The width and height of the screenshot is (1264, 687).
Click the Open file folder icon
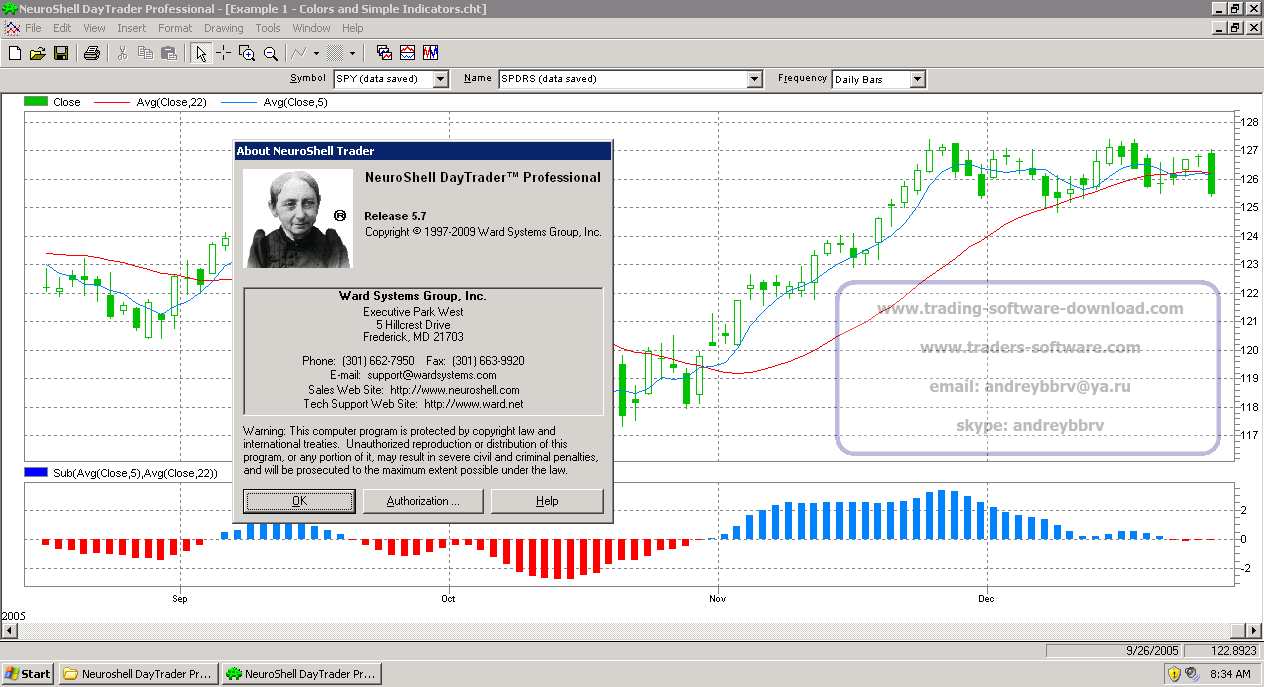(x=38, y=53)
